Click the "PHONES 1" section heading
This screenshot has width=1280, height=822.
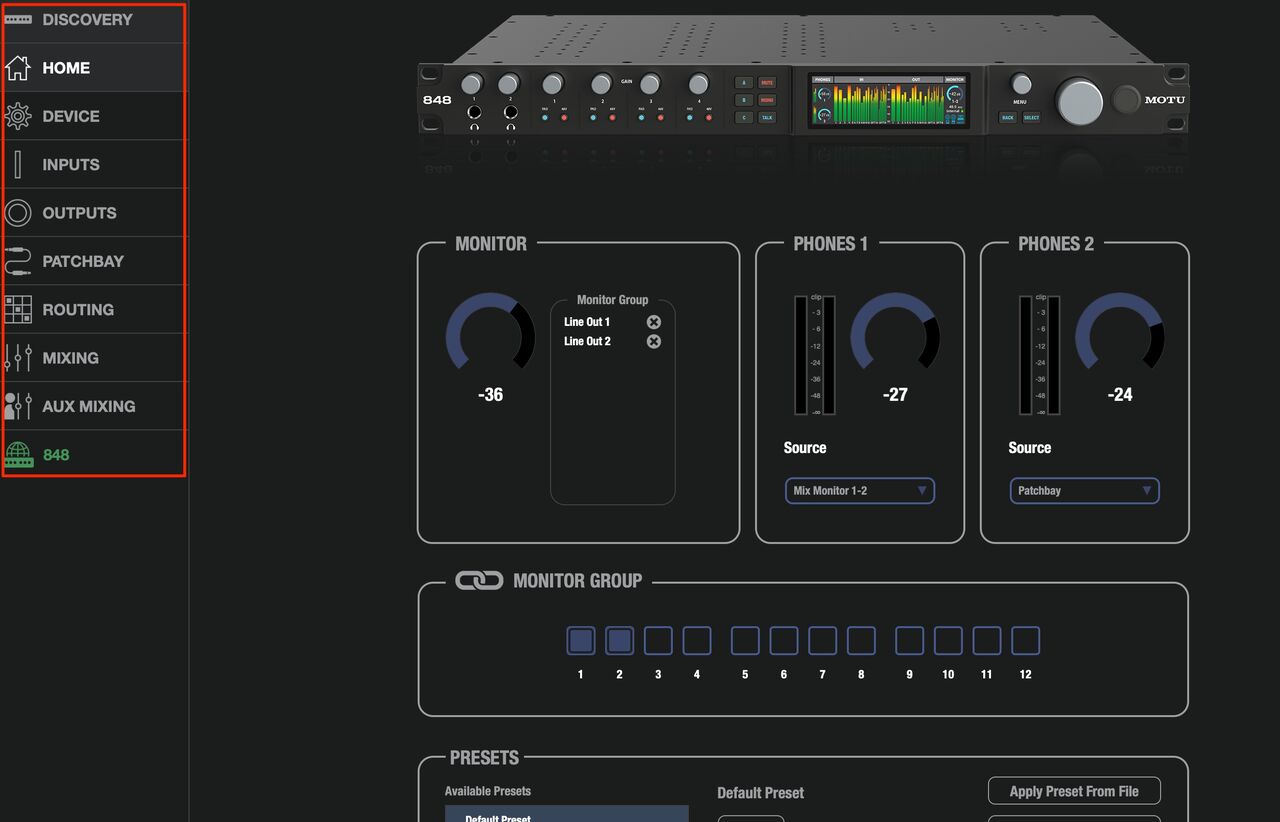831,244
